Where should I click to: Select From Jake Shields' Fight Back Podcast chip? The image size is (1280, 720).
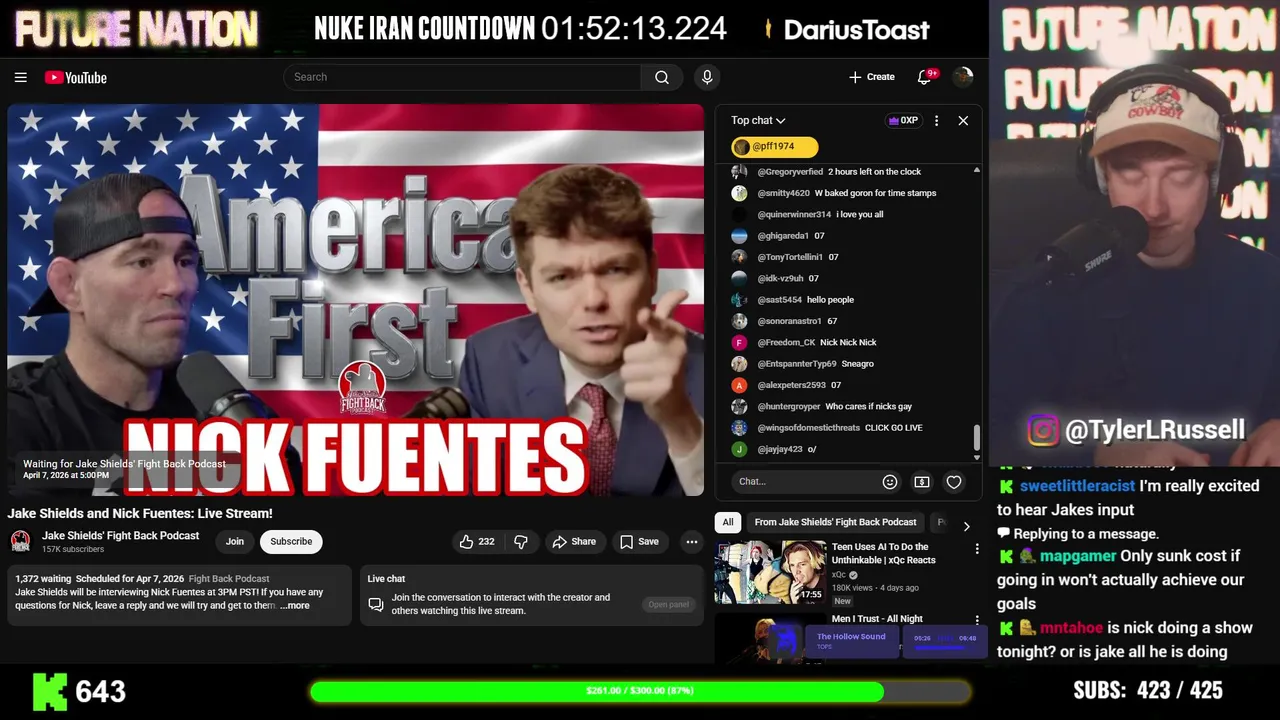[835, 522]
